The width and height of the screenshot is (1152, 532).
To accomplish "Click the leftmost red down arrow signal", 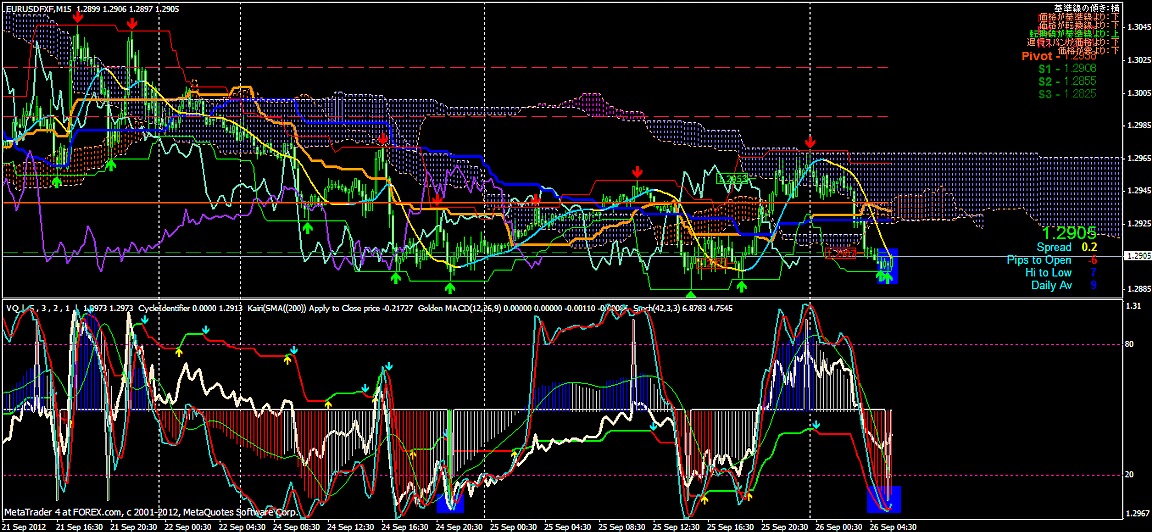I will (78, 18).
